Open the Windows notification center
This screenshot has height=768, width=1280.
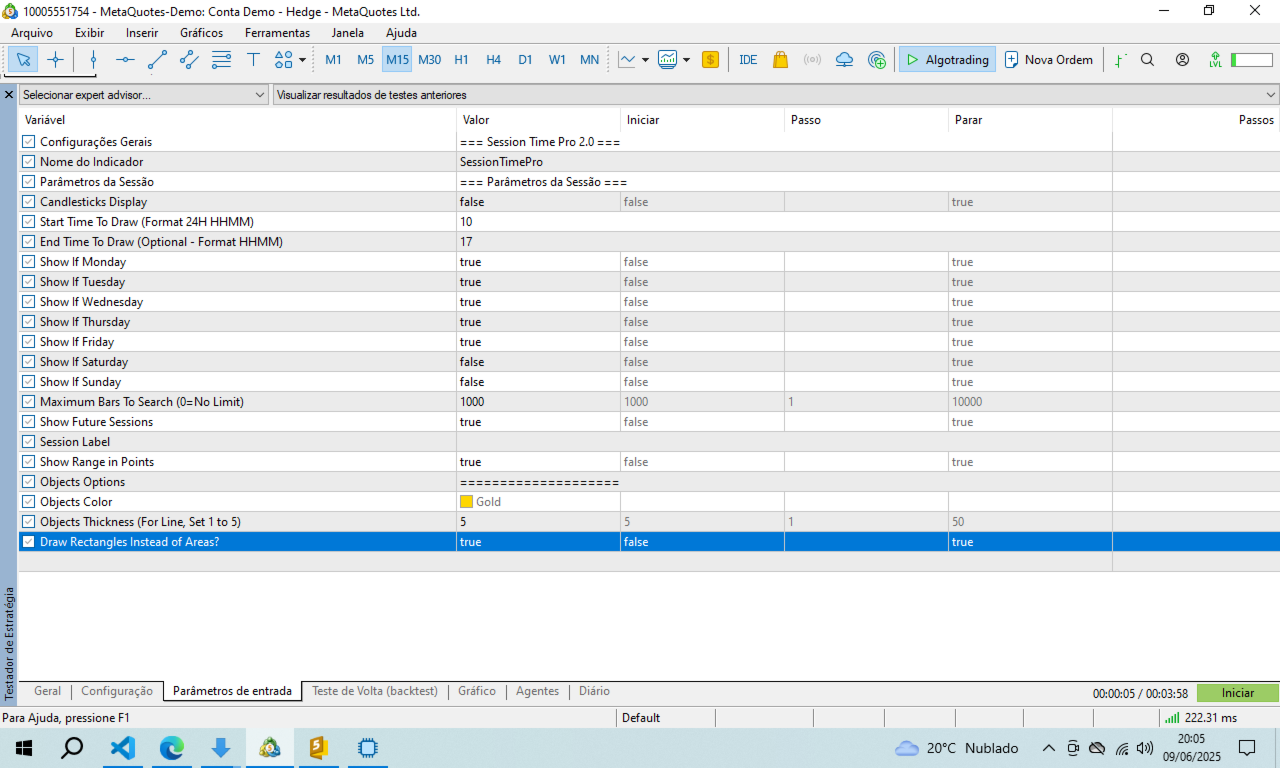(1247, 748)
